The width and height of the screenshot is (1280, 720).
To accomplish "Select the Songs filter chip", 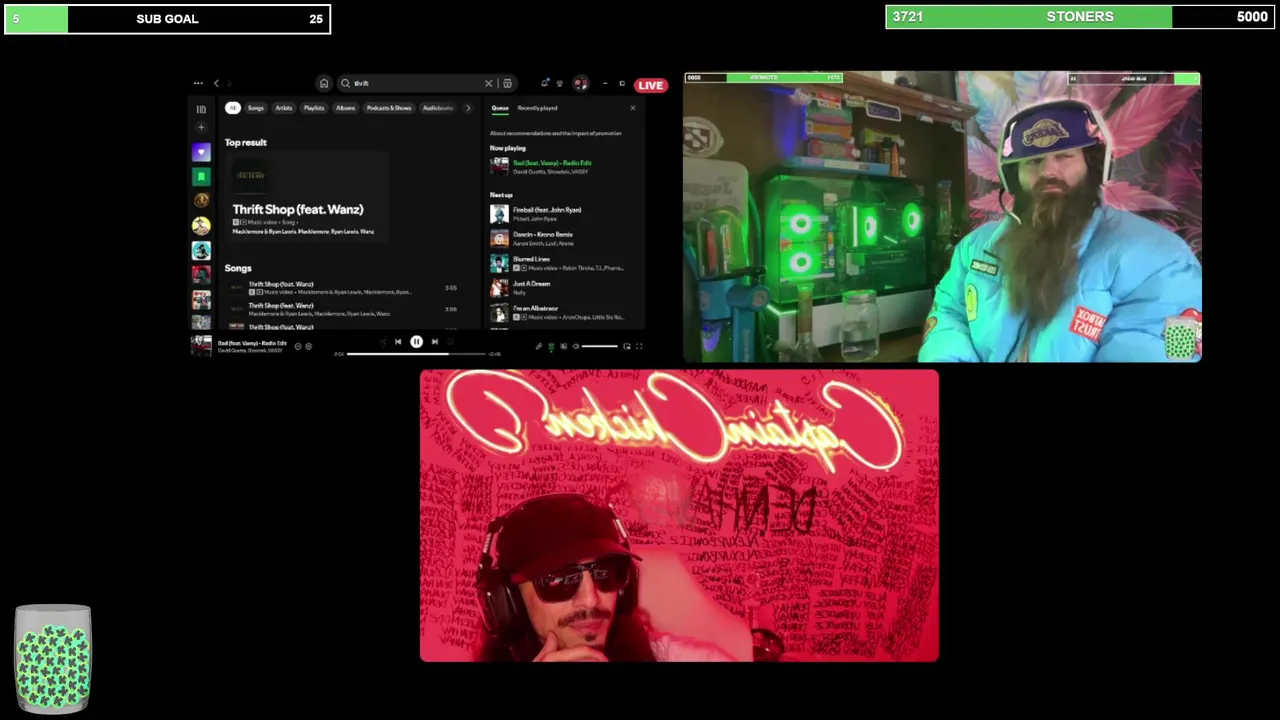I will [256, 108].
